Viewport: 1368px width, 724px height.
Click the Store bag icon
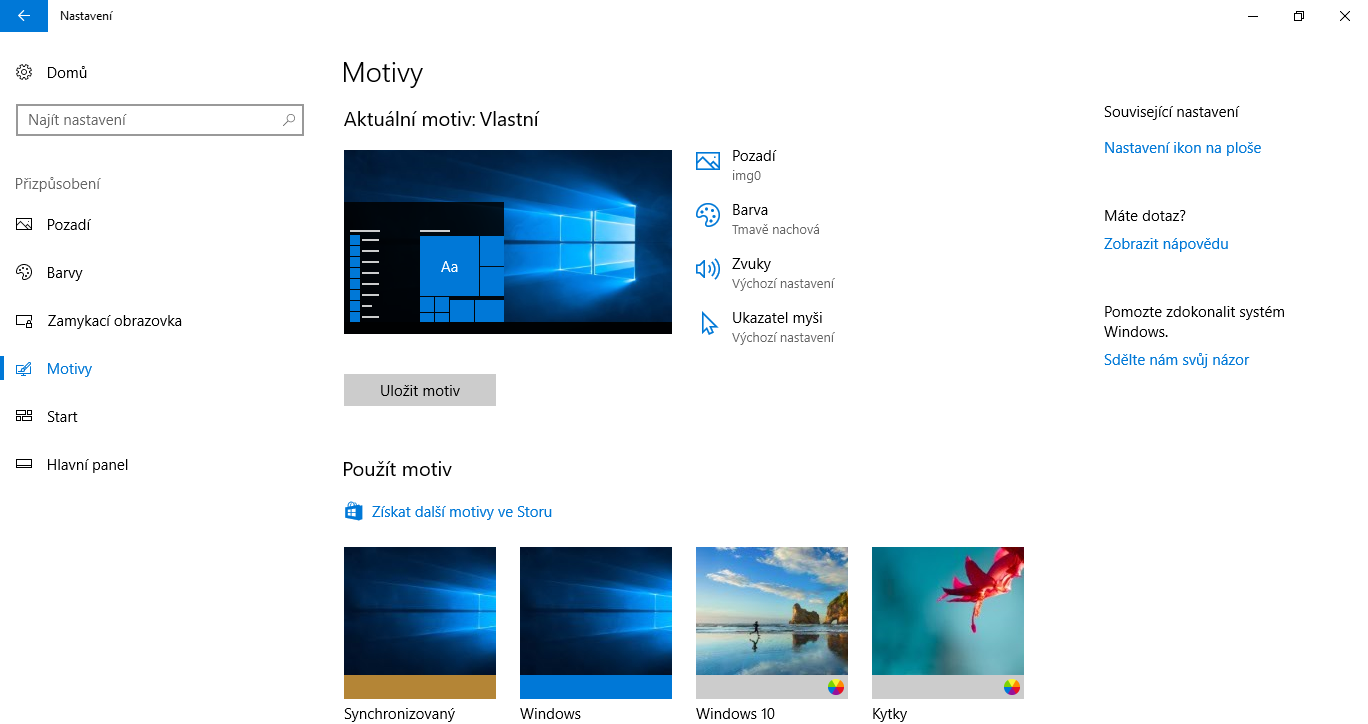pos(353,512)
